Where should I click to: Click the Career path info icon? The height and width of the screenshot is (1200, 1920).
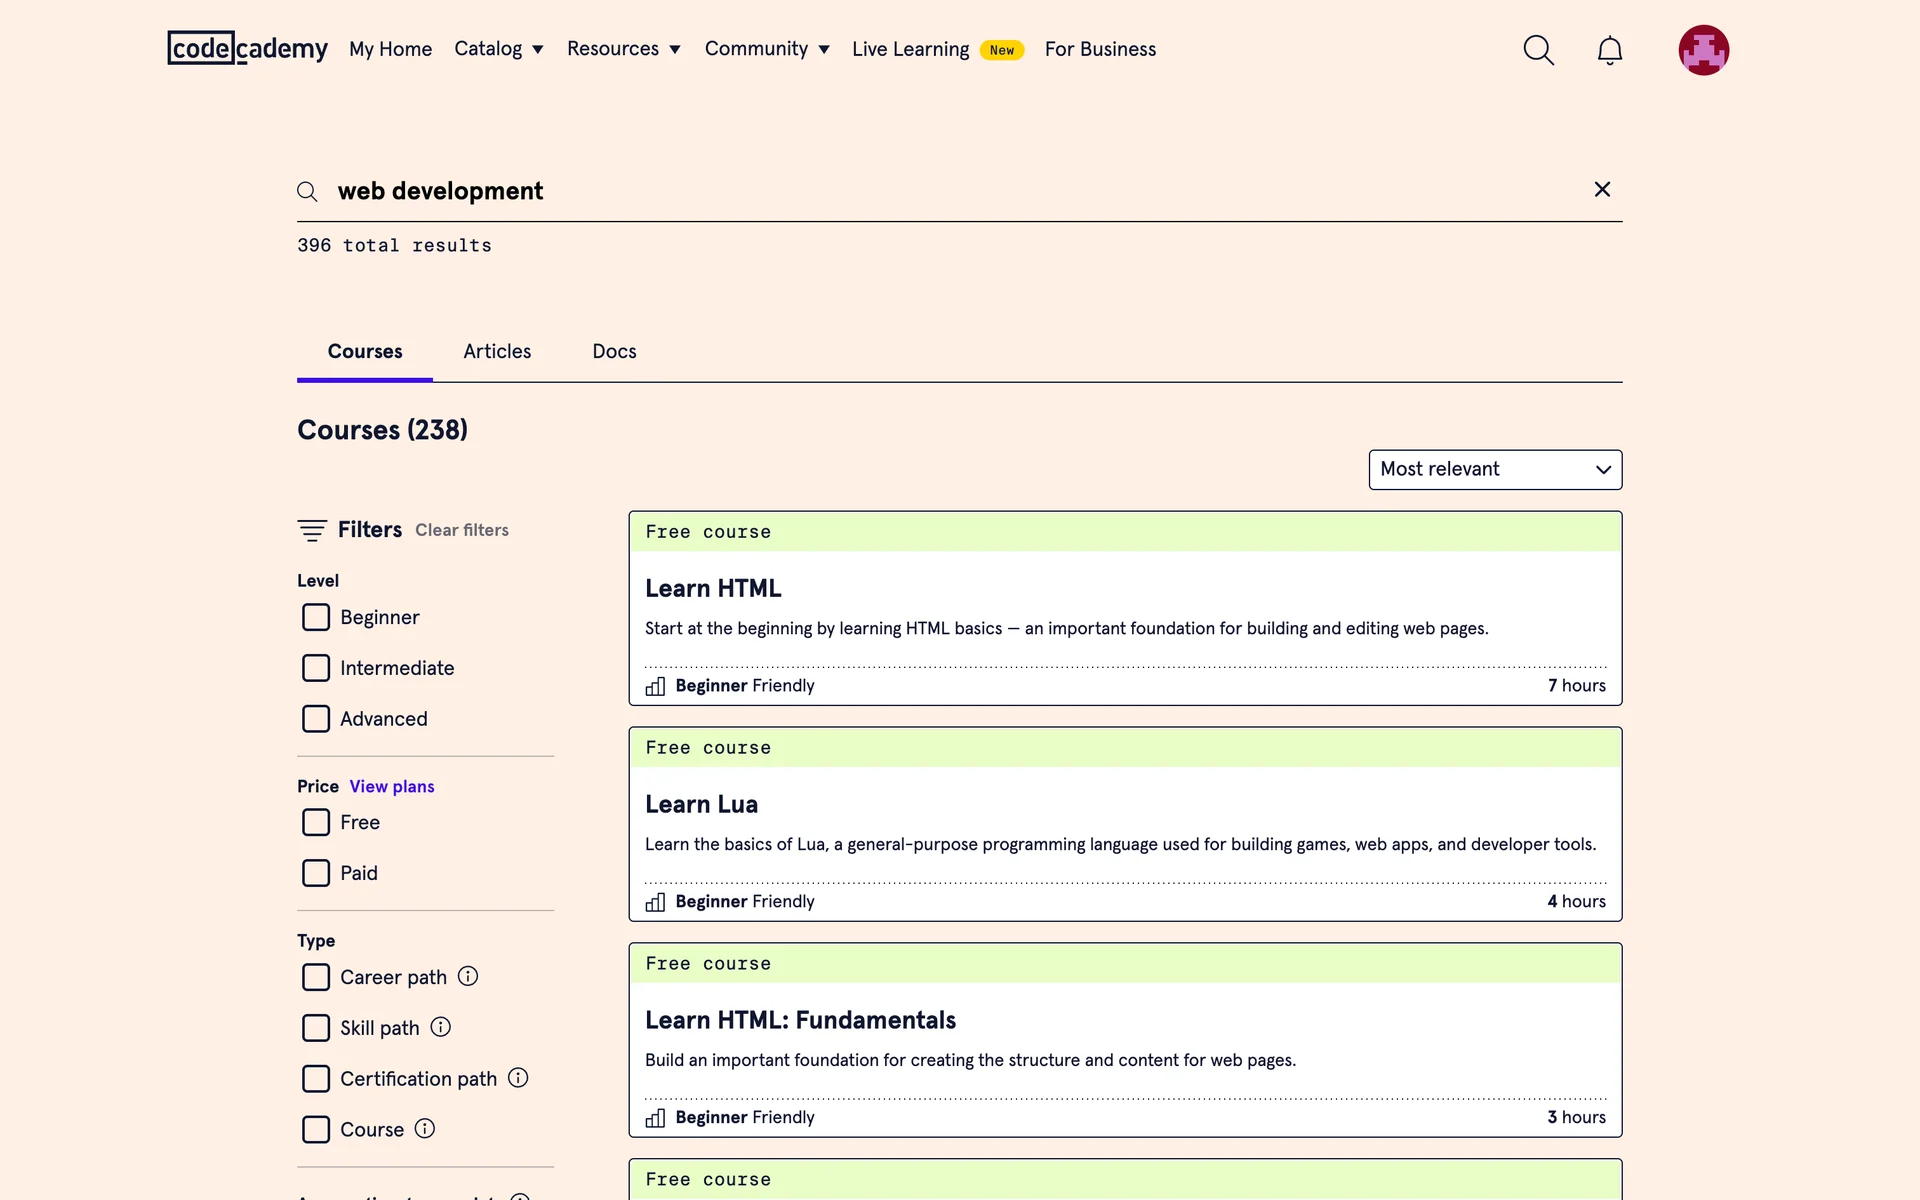click(x=468, y=976)
